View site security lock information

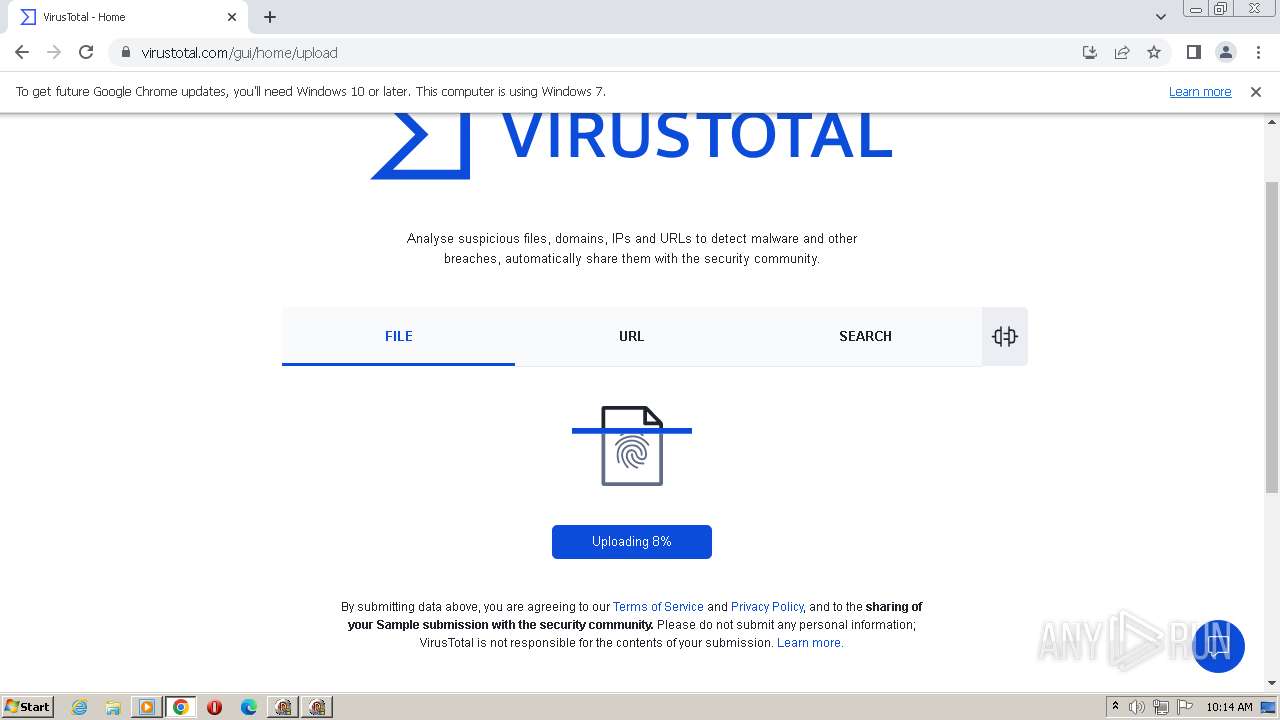point(125,52)
